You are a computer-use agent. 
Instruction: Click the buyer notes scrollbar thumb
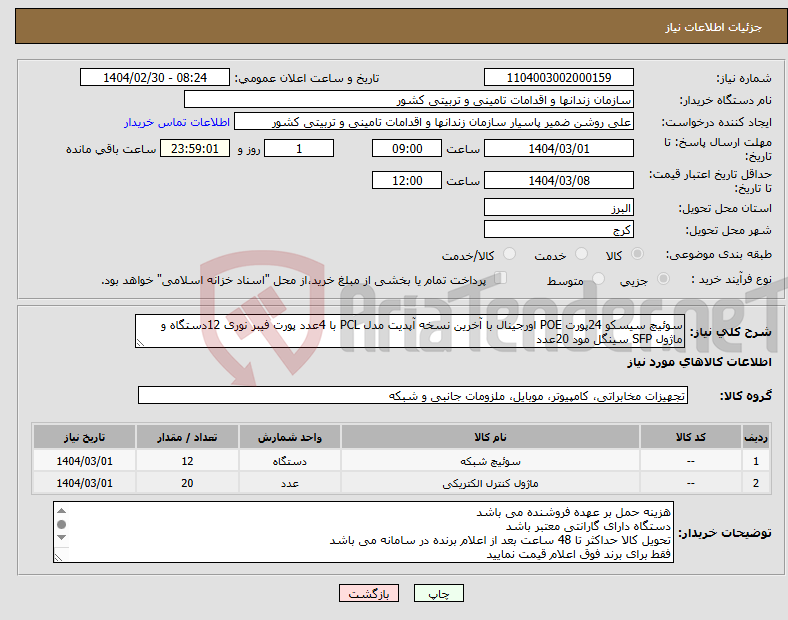point(61,525)
